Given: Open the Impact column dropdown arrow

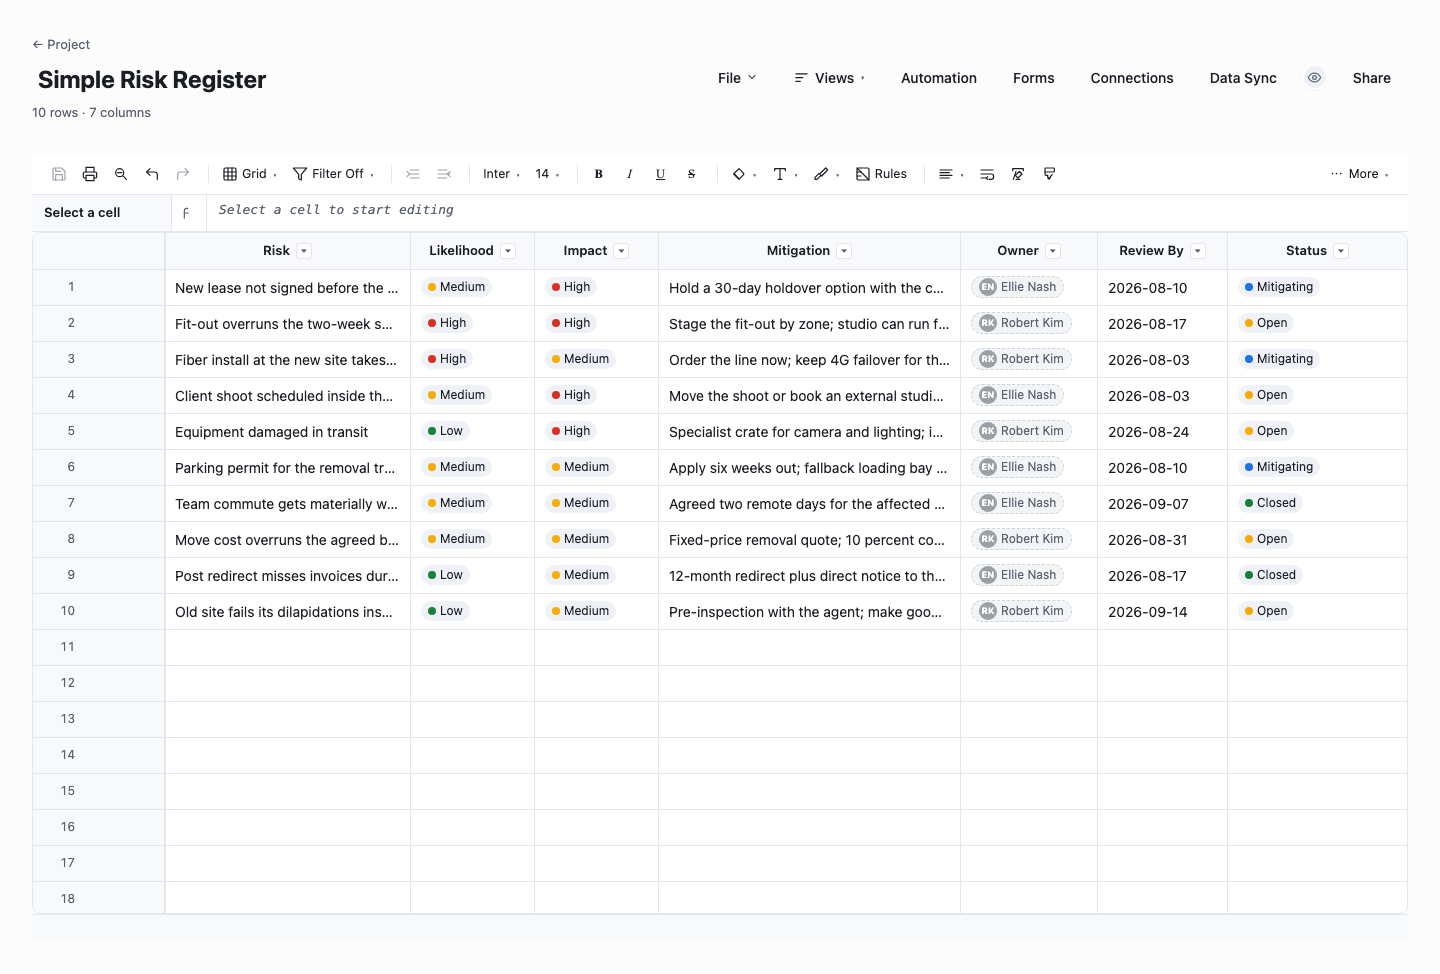Looking at the screenshot, I should pyautogui.click(x=621, y=251).
